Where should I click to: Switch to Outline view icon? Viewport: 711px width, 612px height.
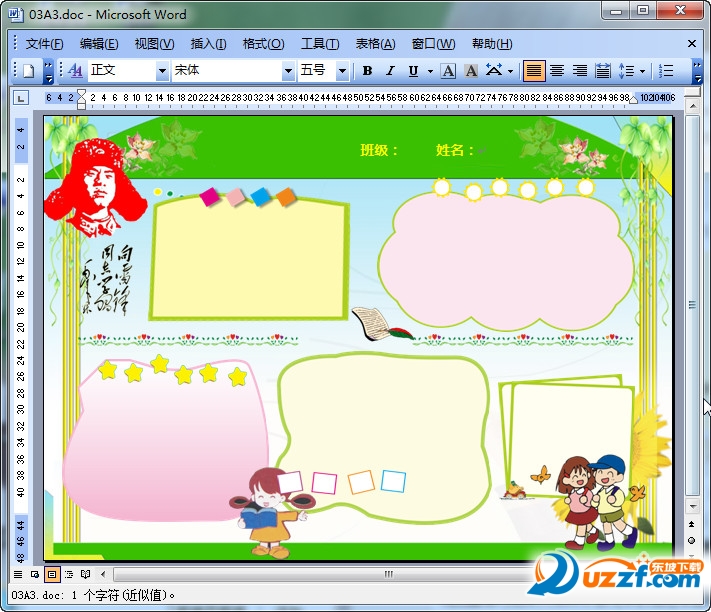[x=68, y=575]
